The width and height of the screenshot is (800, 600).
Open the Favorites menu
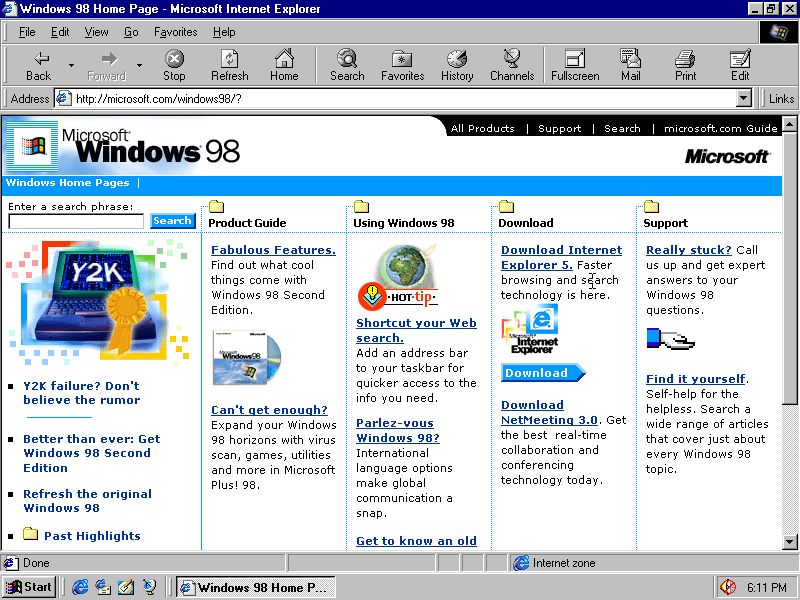pyautogui.click(x=176, y=32)
